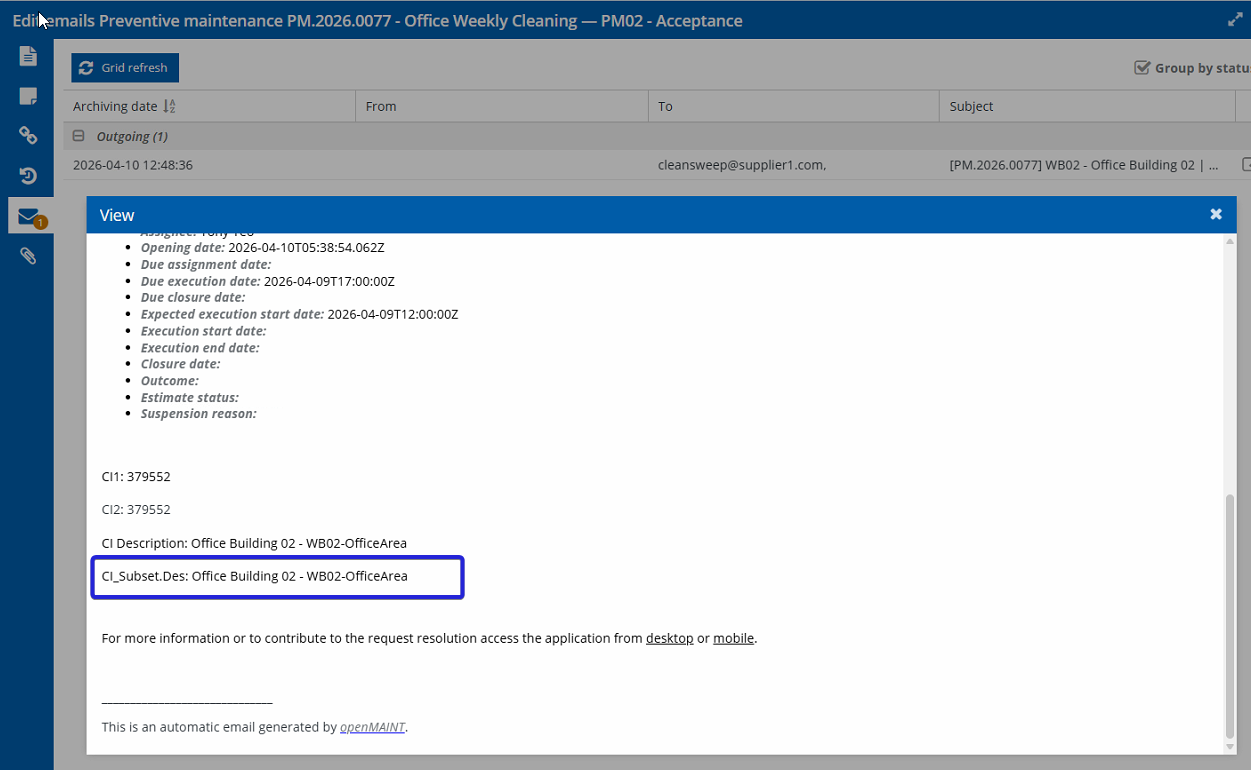Open the Notes sticky-note sidebar icon

coord(28,96)
